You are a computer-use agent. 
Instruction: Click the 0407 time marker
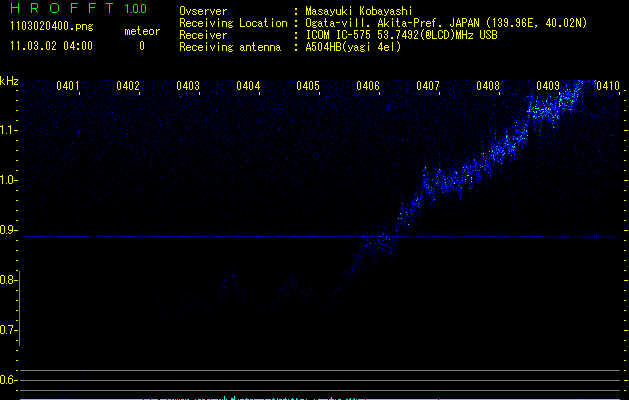point(428,86)
